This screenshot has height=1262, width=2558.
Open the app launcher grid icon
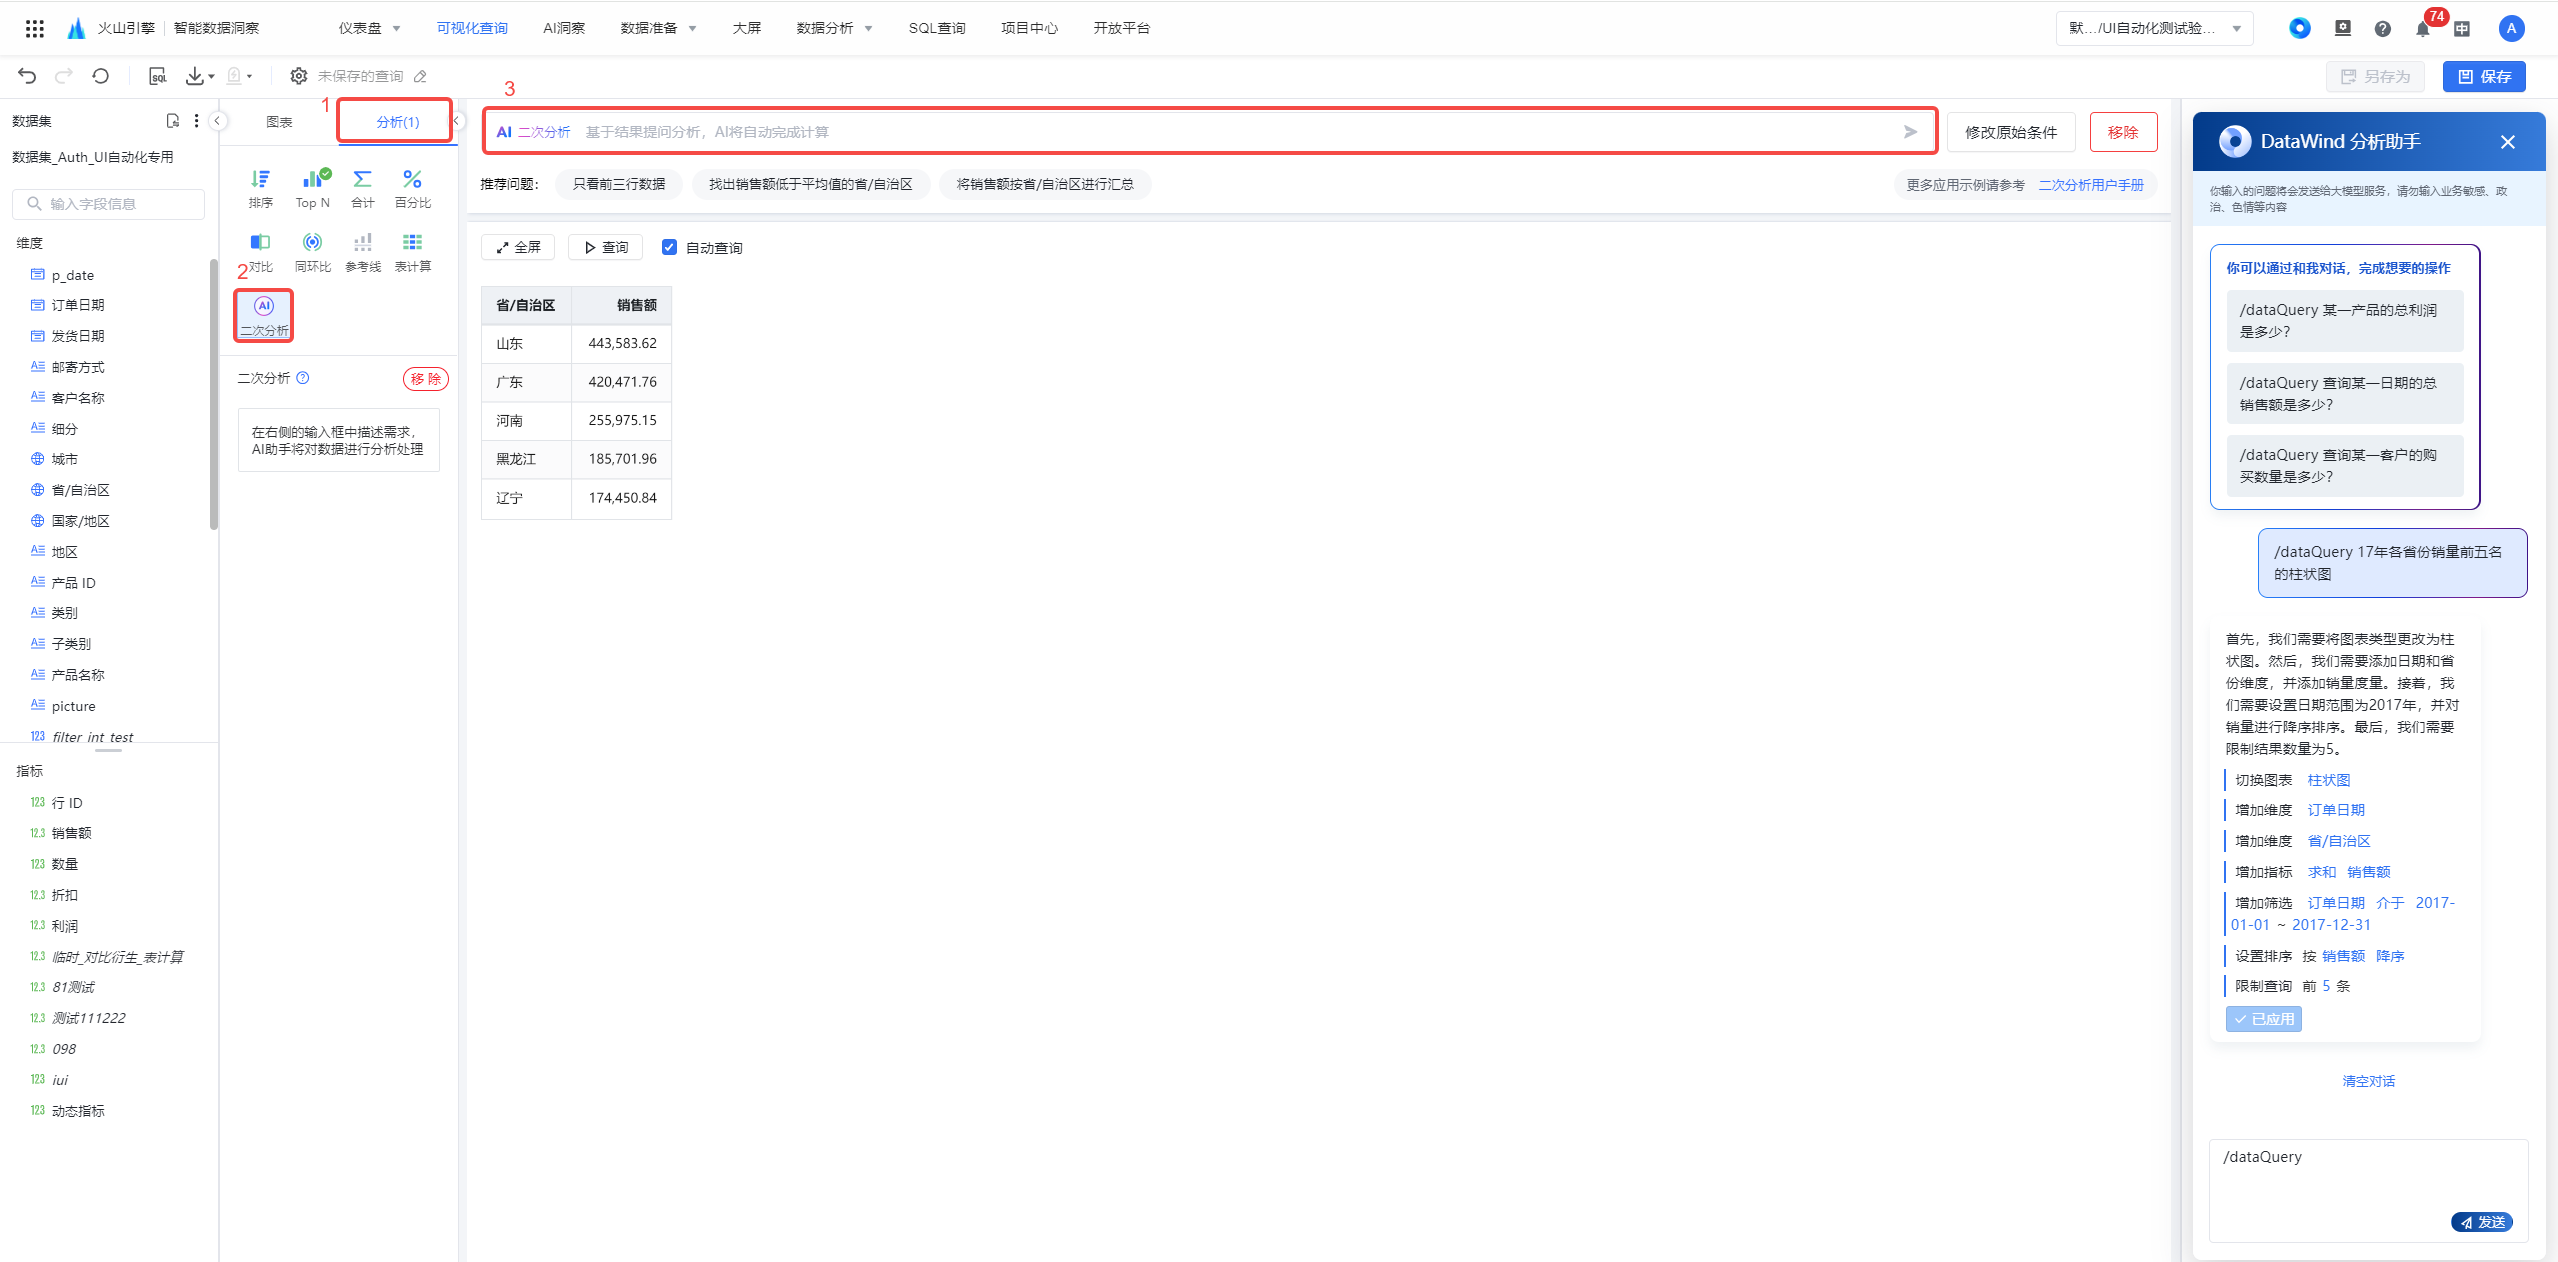pos(35,28)
